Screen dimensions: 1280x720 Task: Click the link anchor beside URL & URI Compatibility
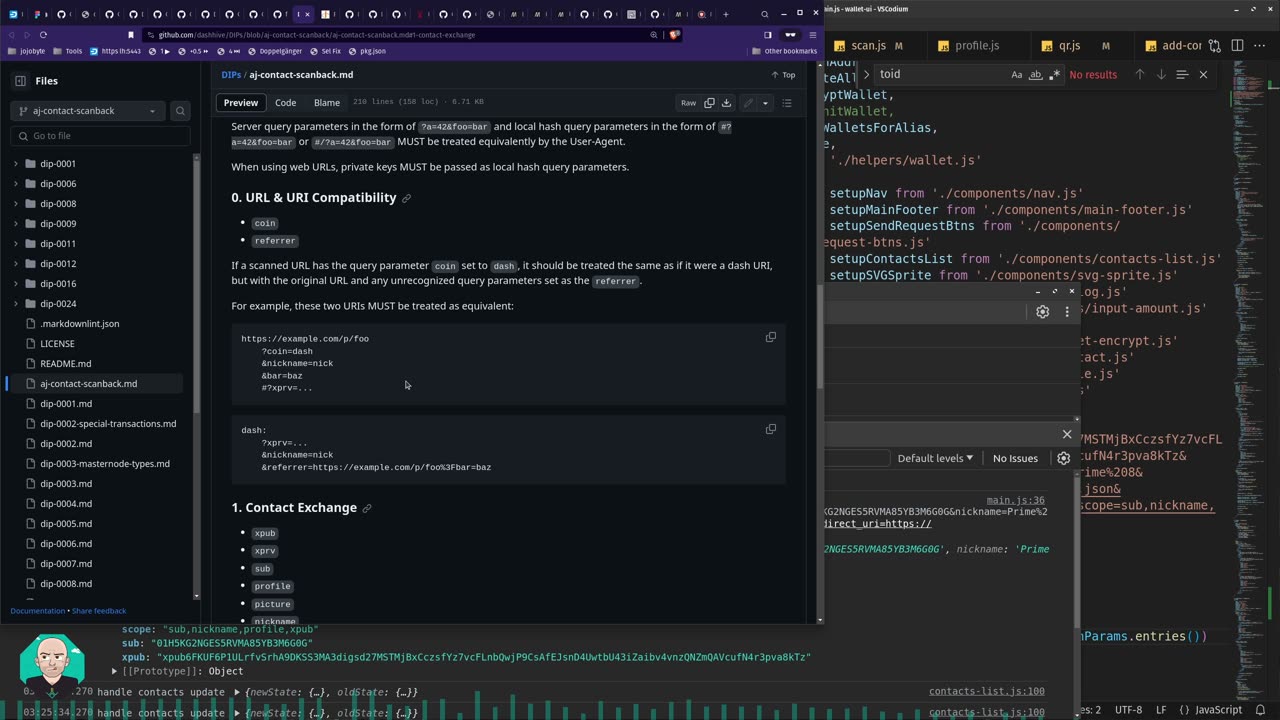pos(406,198)
